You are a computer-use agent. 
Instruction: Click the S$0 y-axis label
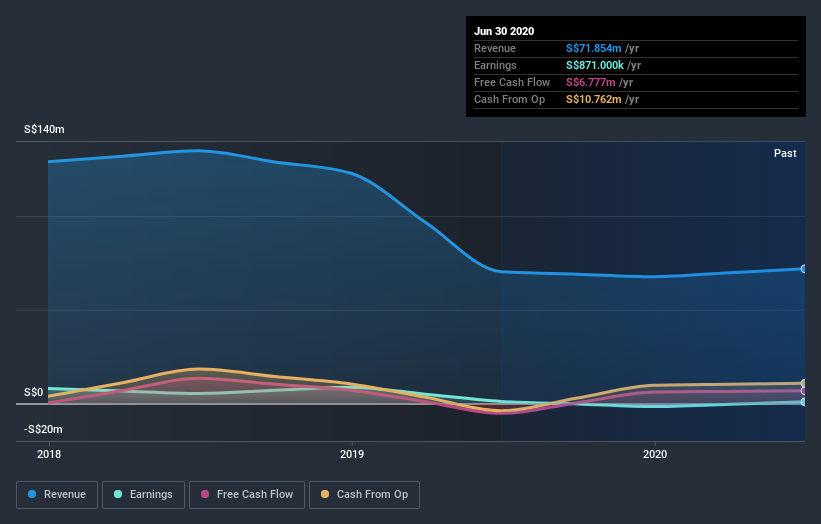click(34, 392)
